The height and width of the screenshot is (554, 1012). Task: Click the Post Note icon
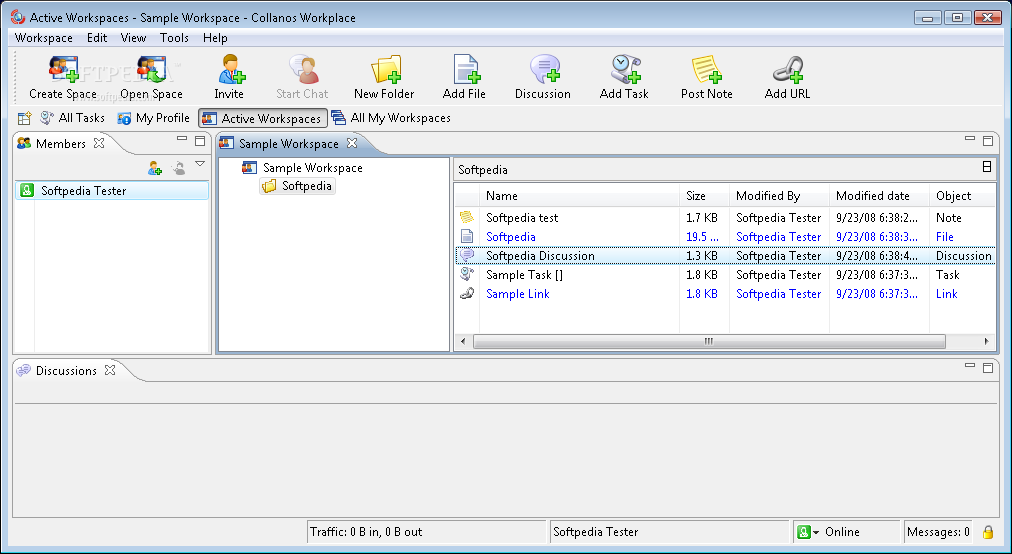tap(707, 70)
